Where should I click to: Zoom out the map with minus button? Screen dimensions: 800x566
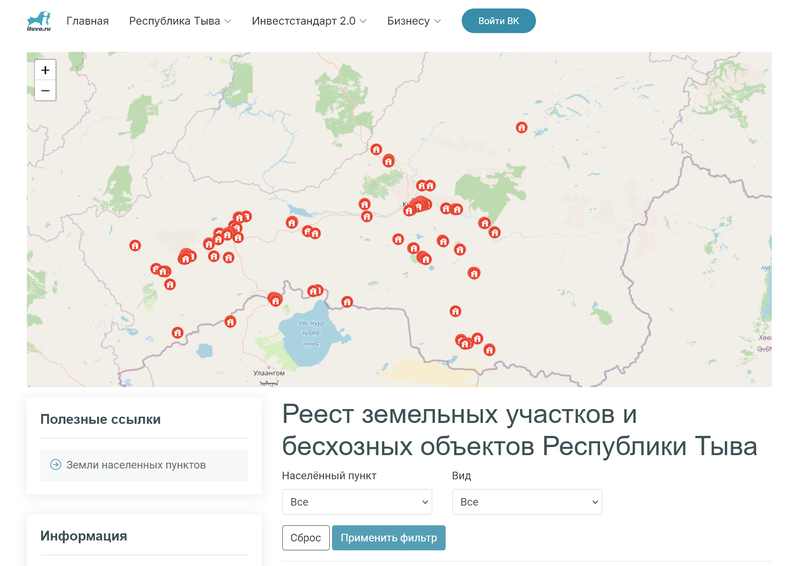tap(45, 91)
